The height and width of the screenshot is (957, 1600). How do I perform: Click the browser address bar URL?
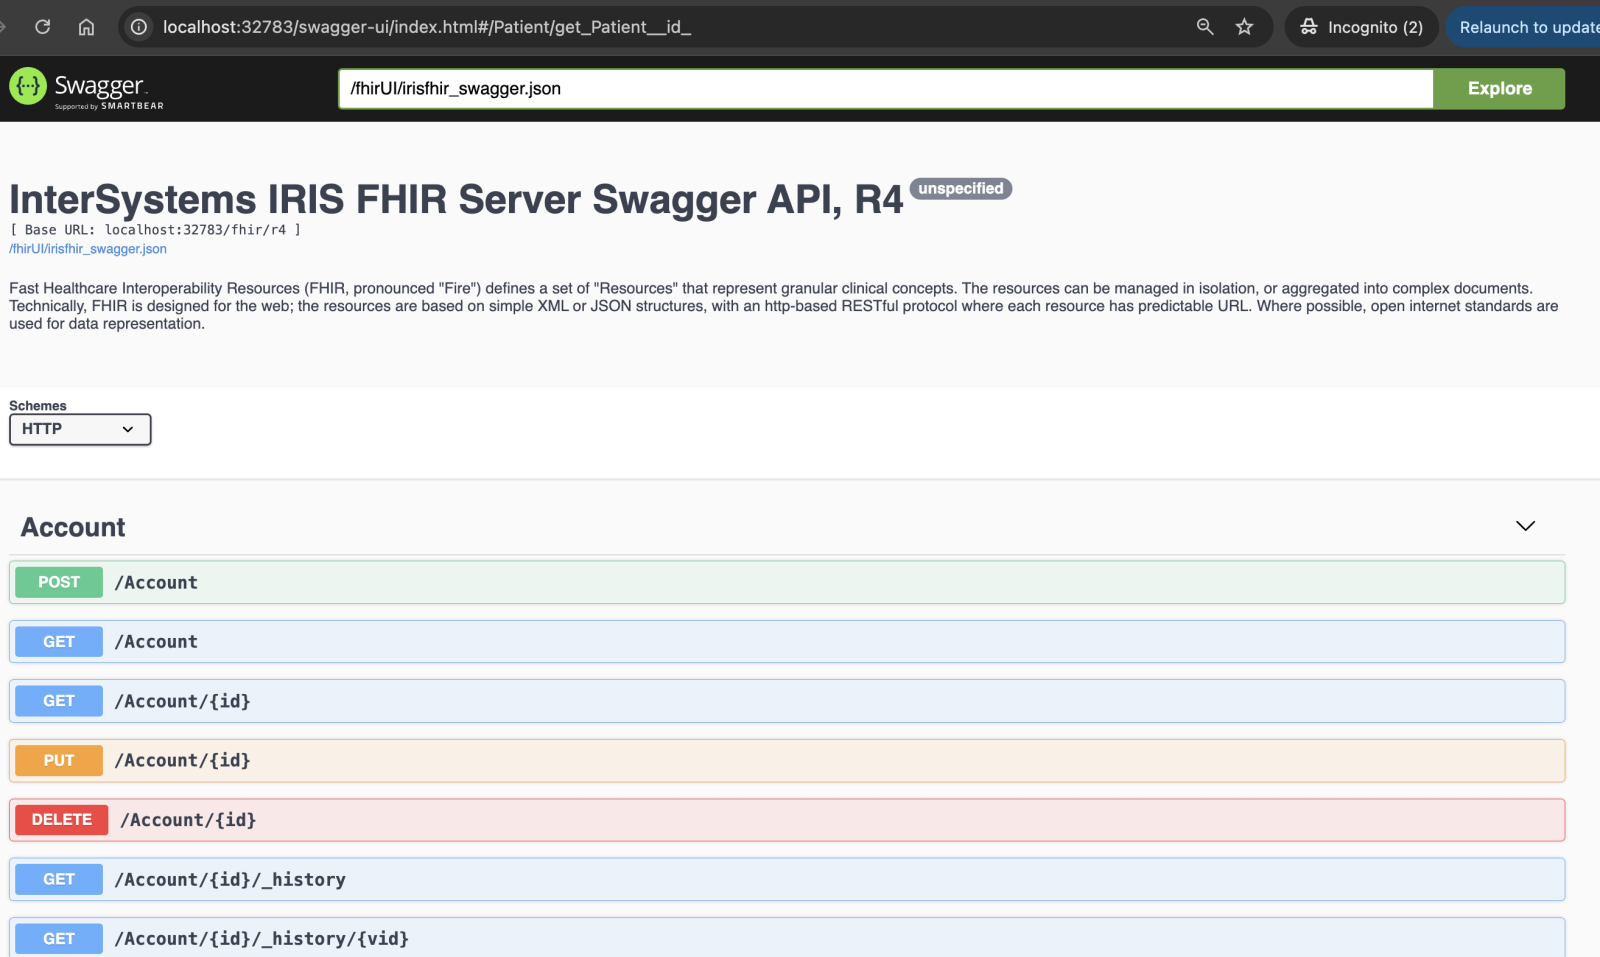click(x=427, y=27)
